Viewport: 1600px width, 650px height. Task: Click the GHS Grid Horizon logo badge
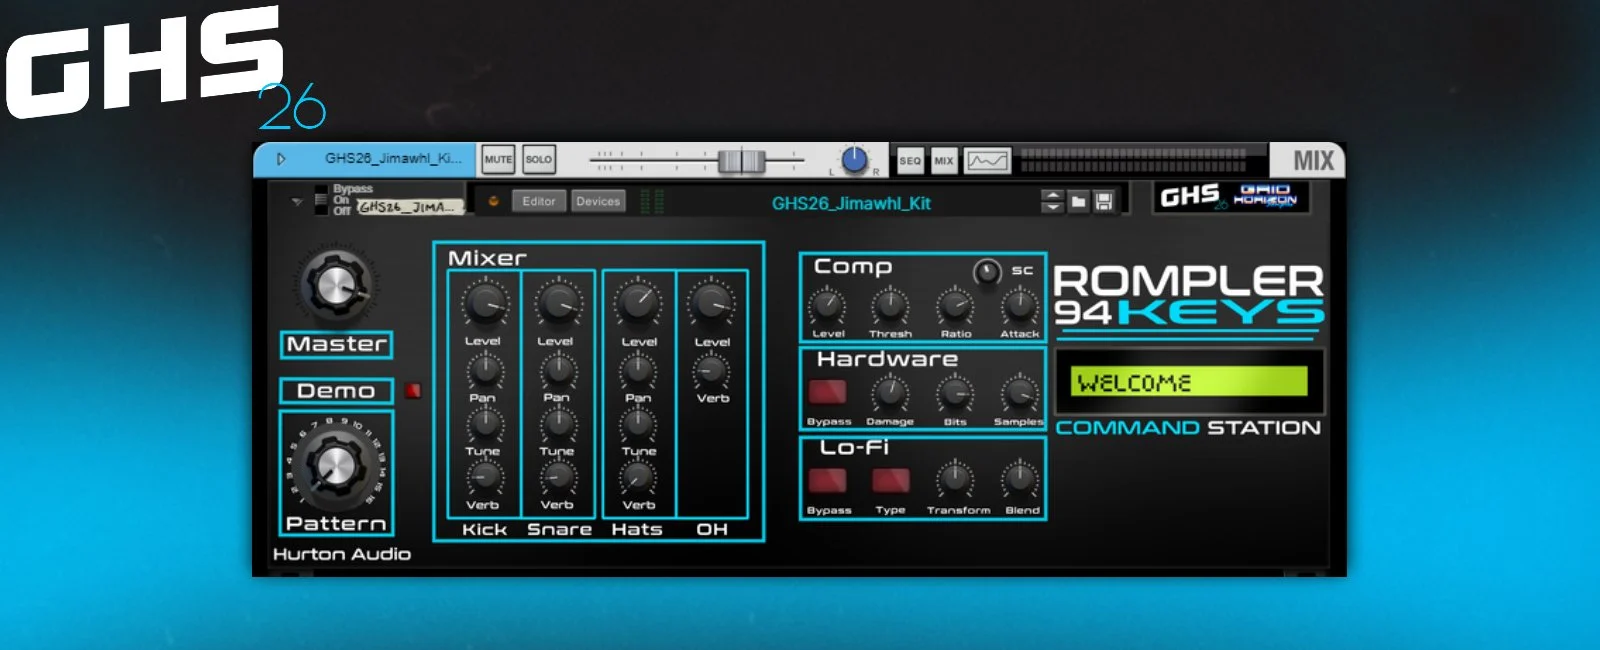pos(1230,197)
